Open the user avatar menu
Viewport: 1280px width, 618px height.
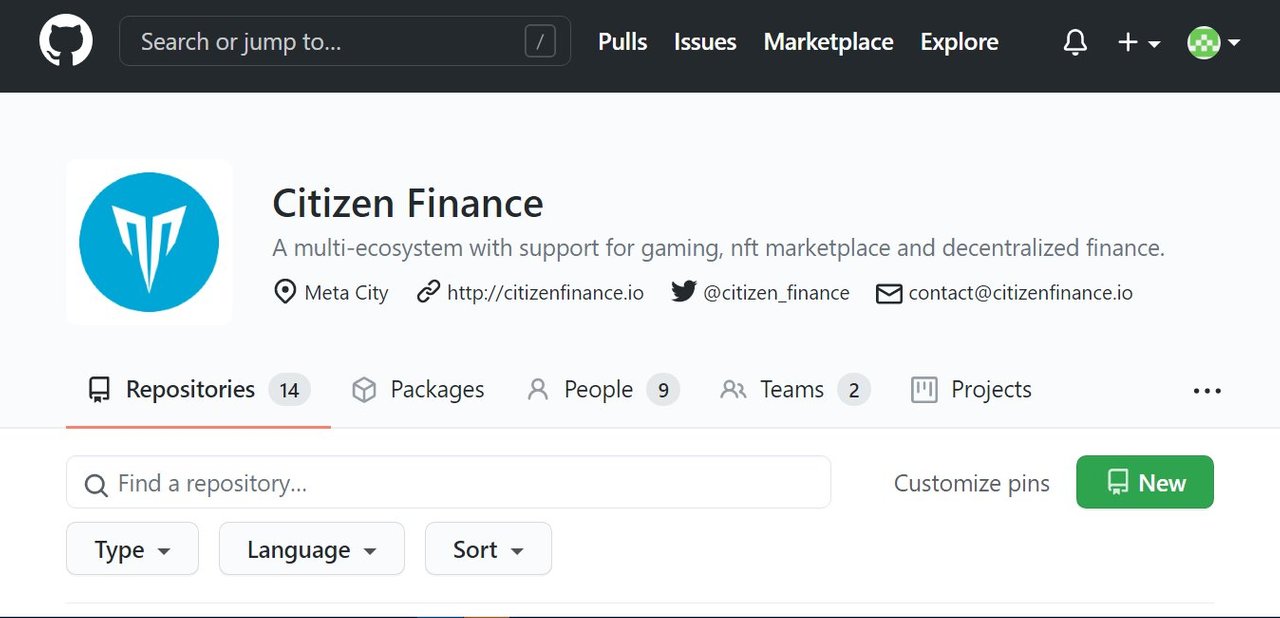point(1213,42)
